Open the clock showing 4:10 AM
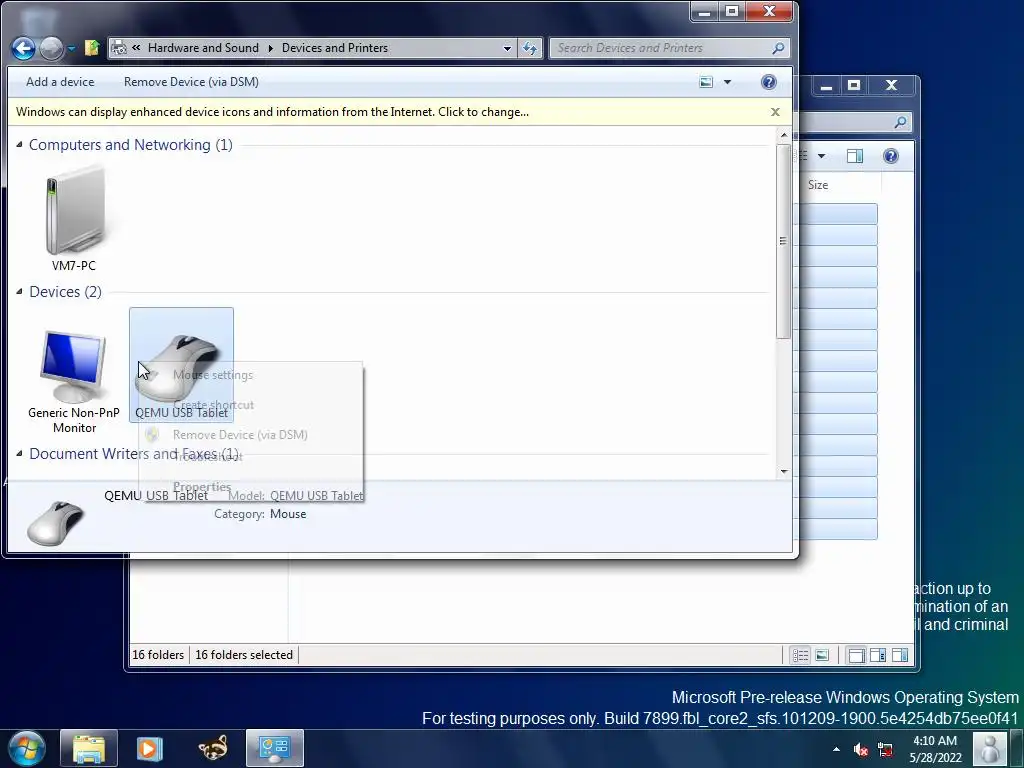The width and height of the screenshot is (1024, 768). coord(935,749)
